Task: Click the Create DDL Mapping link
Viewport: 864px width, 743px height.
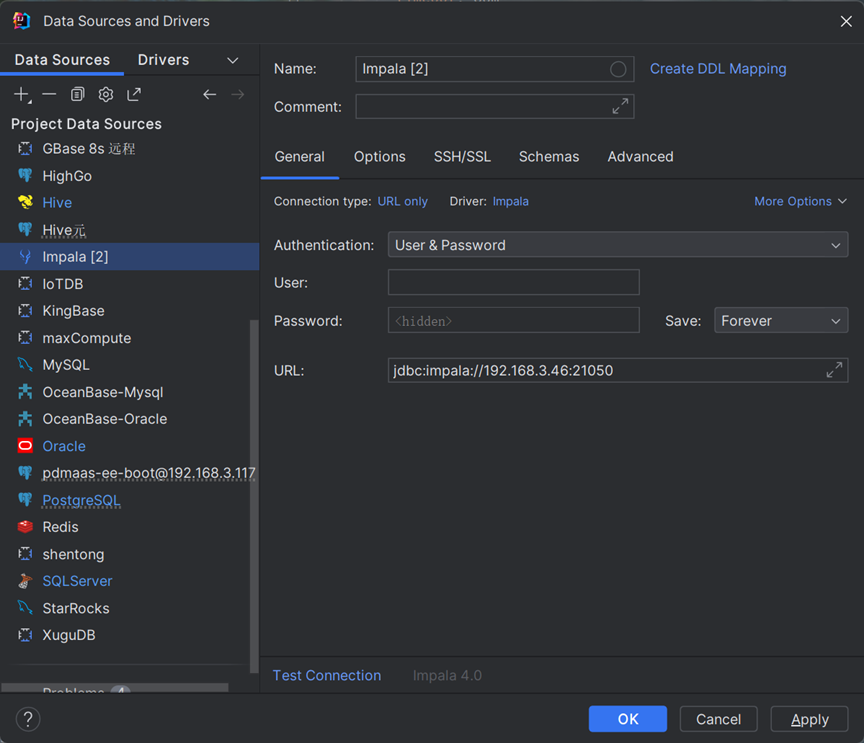Action: (718, 69)
